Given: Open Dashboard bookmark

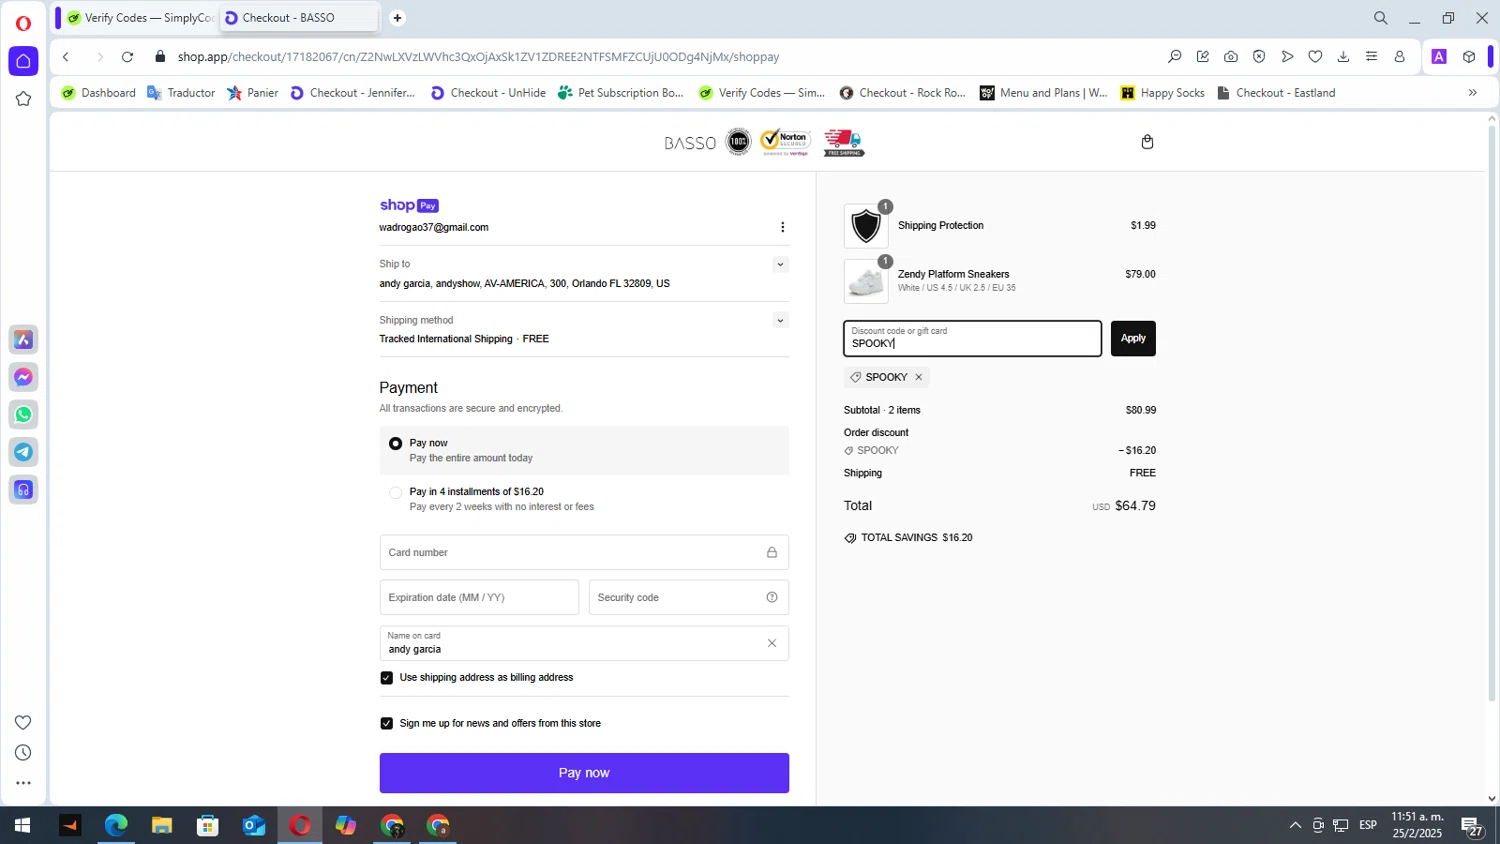Looking at the screenshot, I should coord(98,93).
